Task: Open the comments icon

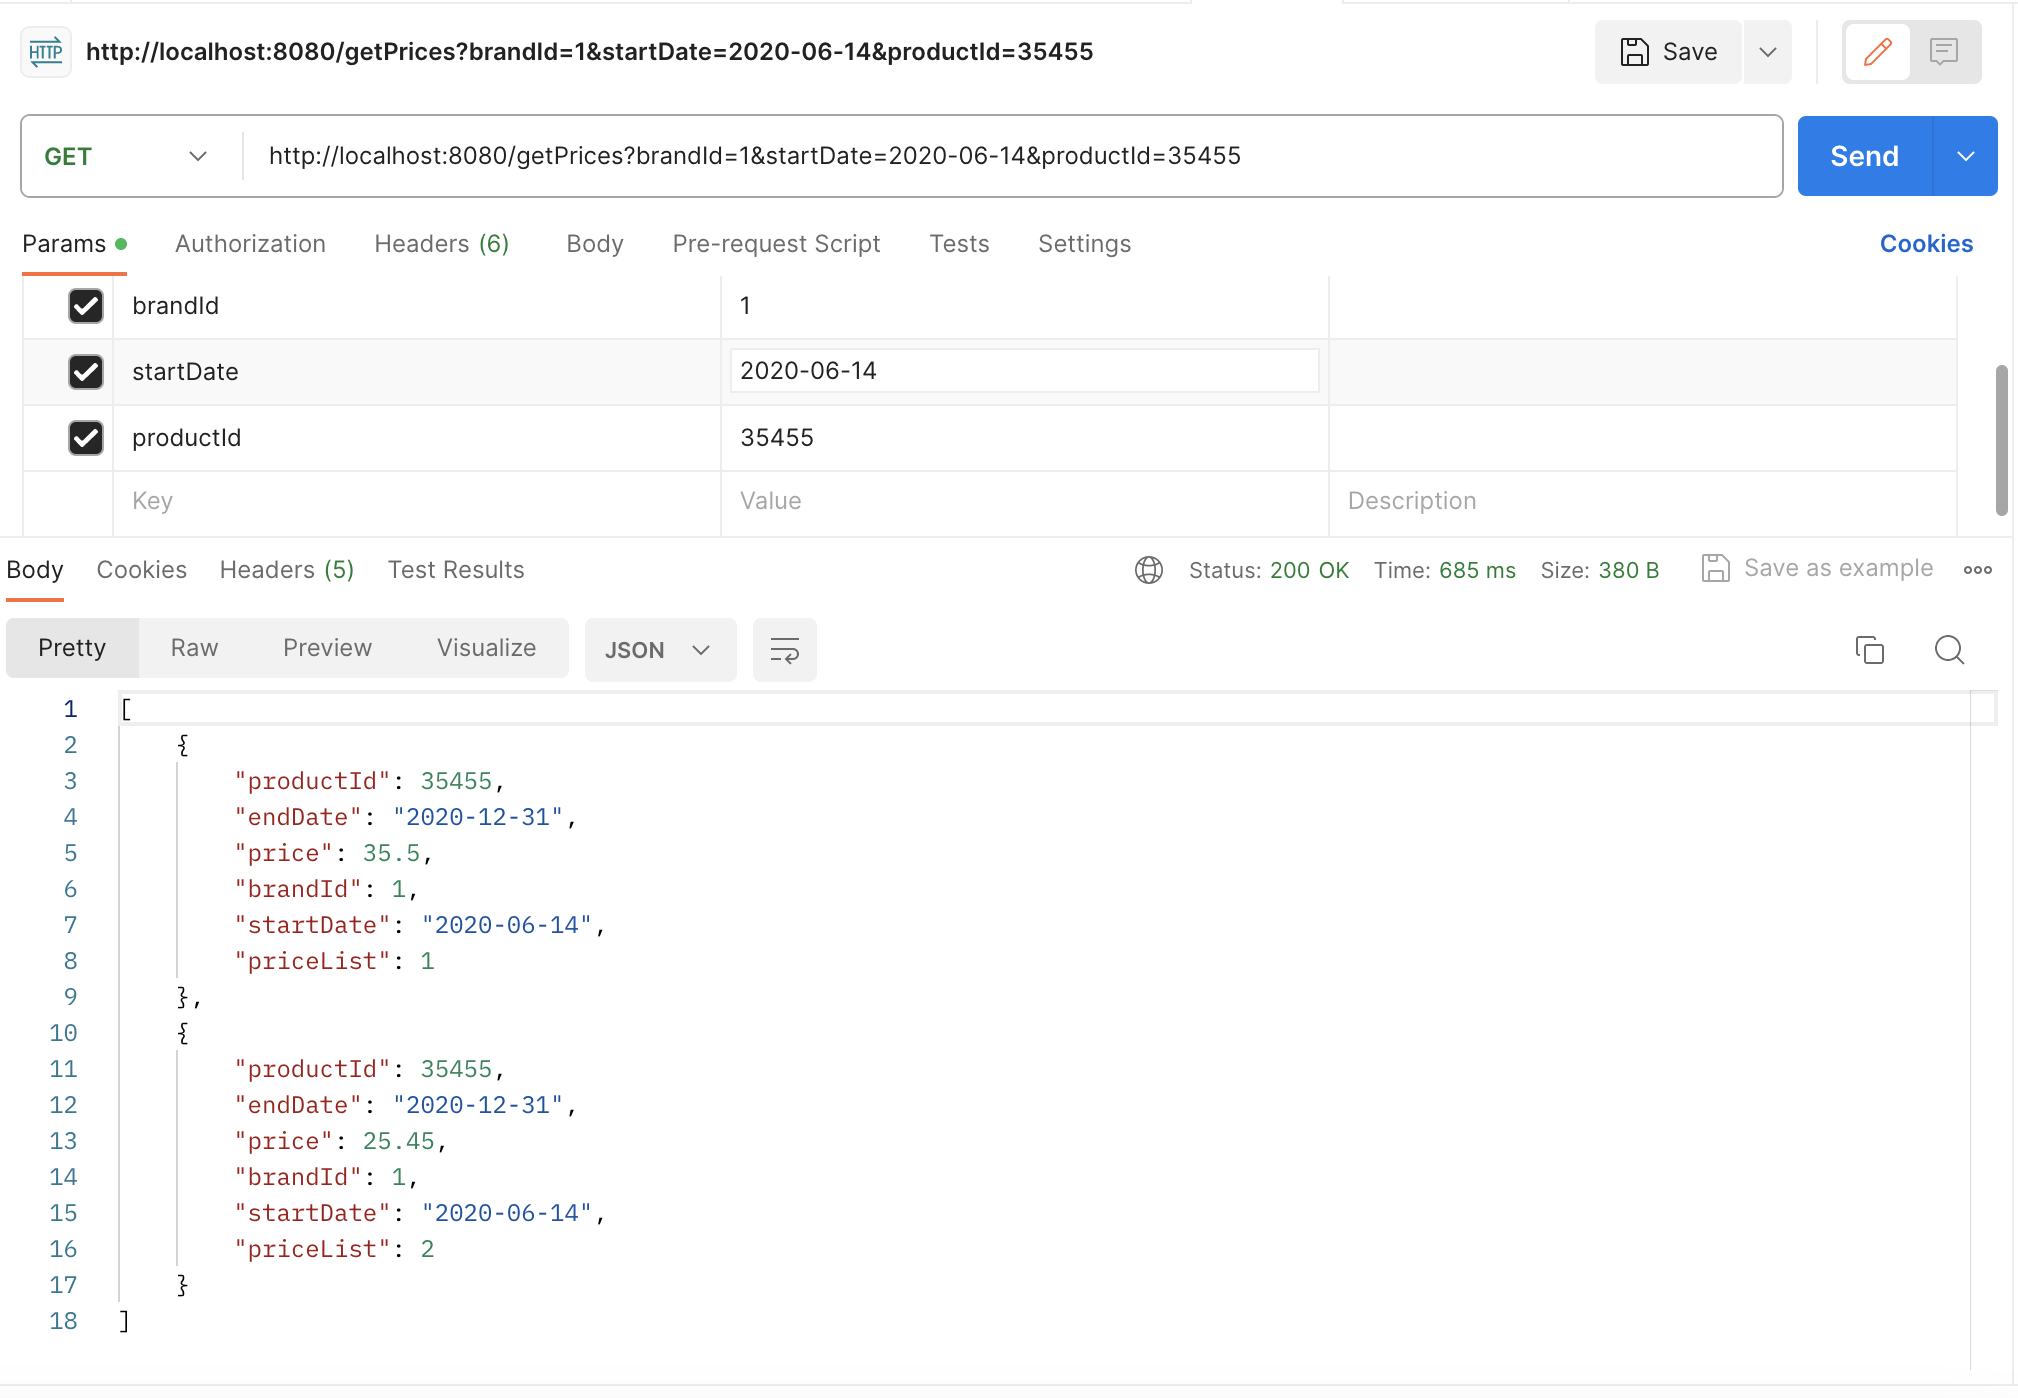Action: [x=1943, y=52]
